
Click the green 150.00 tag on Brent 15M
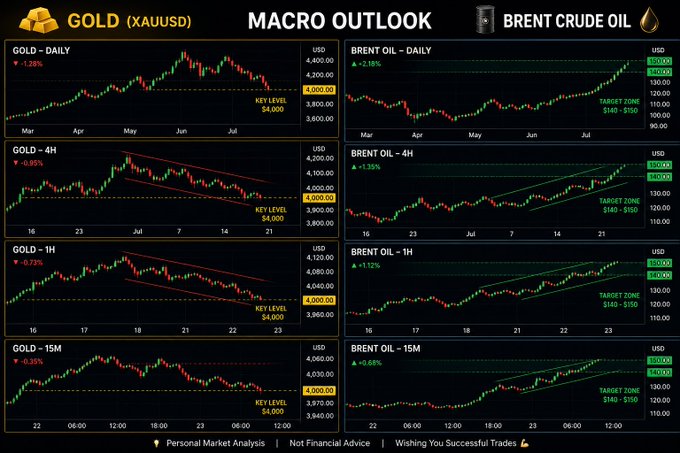659,361
